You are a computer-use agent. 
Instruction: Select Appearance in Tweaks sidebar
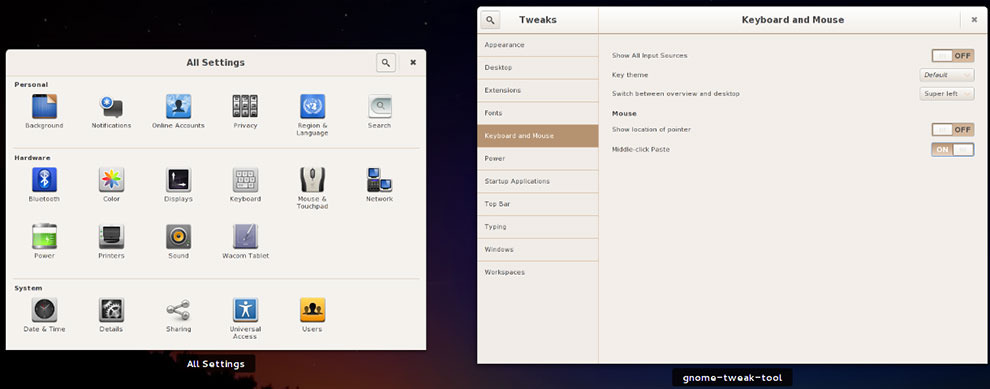point(537,45)
